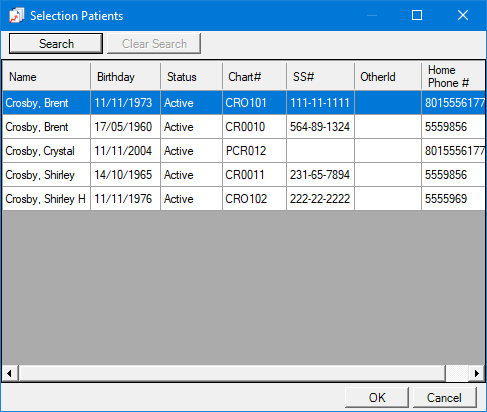Sort by the Birthday column header
The height and width of the screenshot is (412, 487).
pos(125,76)
